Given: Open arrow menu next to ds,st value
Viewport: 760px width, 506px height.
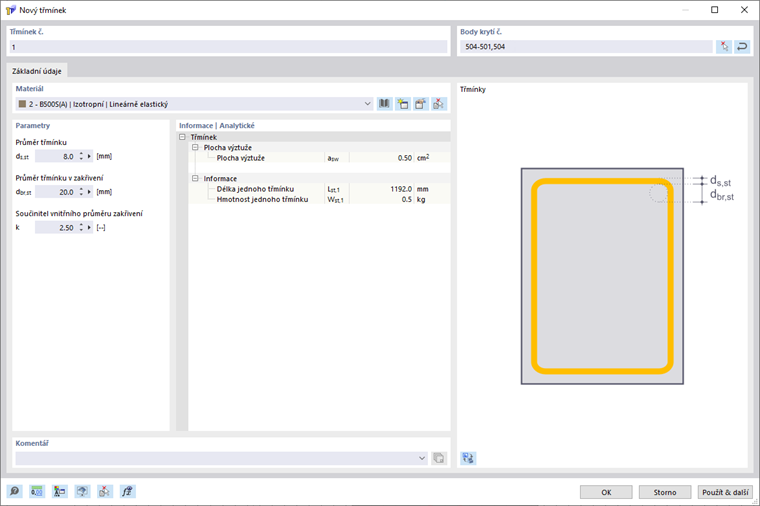Looking at the screenshot, I should pyautogui.click(x=89, y=156).
